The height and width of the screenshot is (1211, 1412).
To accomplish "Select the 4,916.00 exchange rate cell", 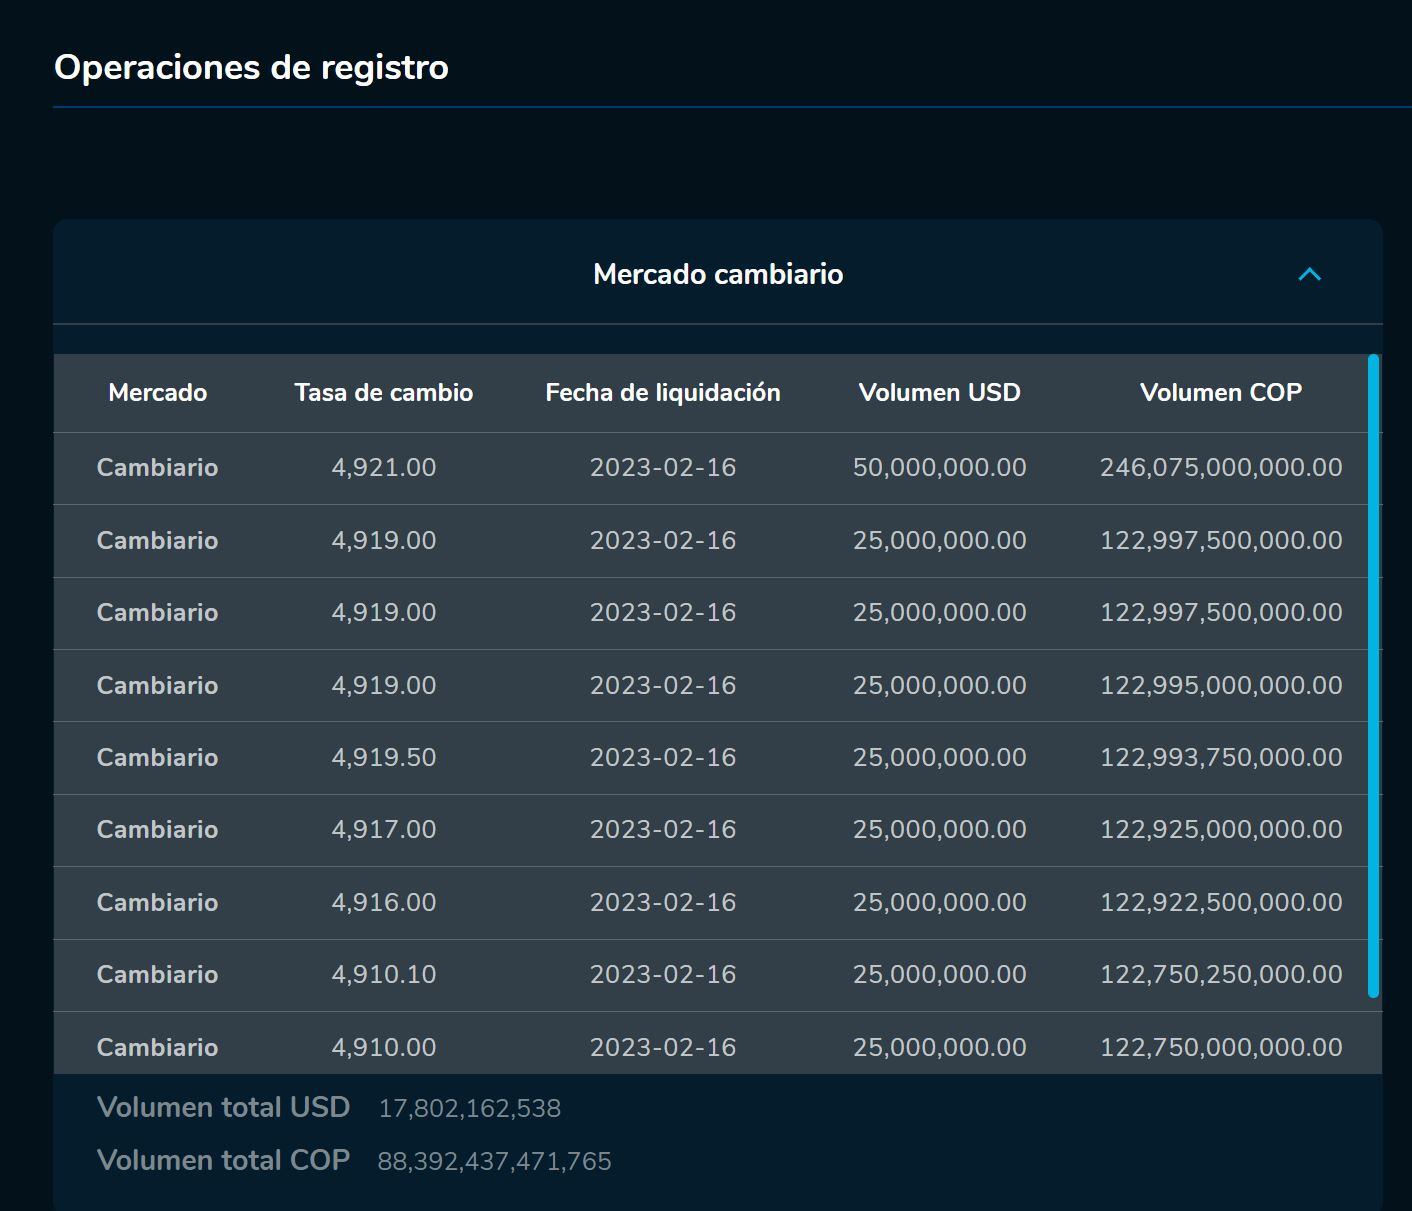I will click(383, 903).
